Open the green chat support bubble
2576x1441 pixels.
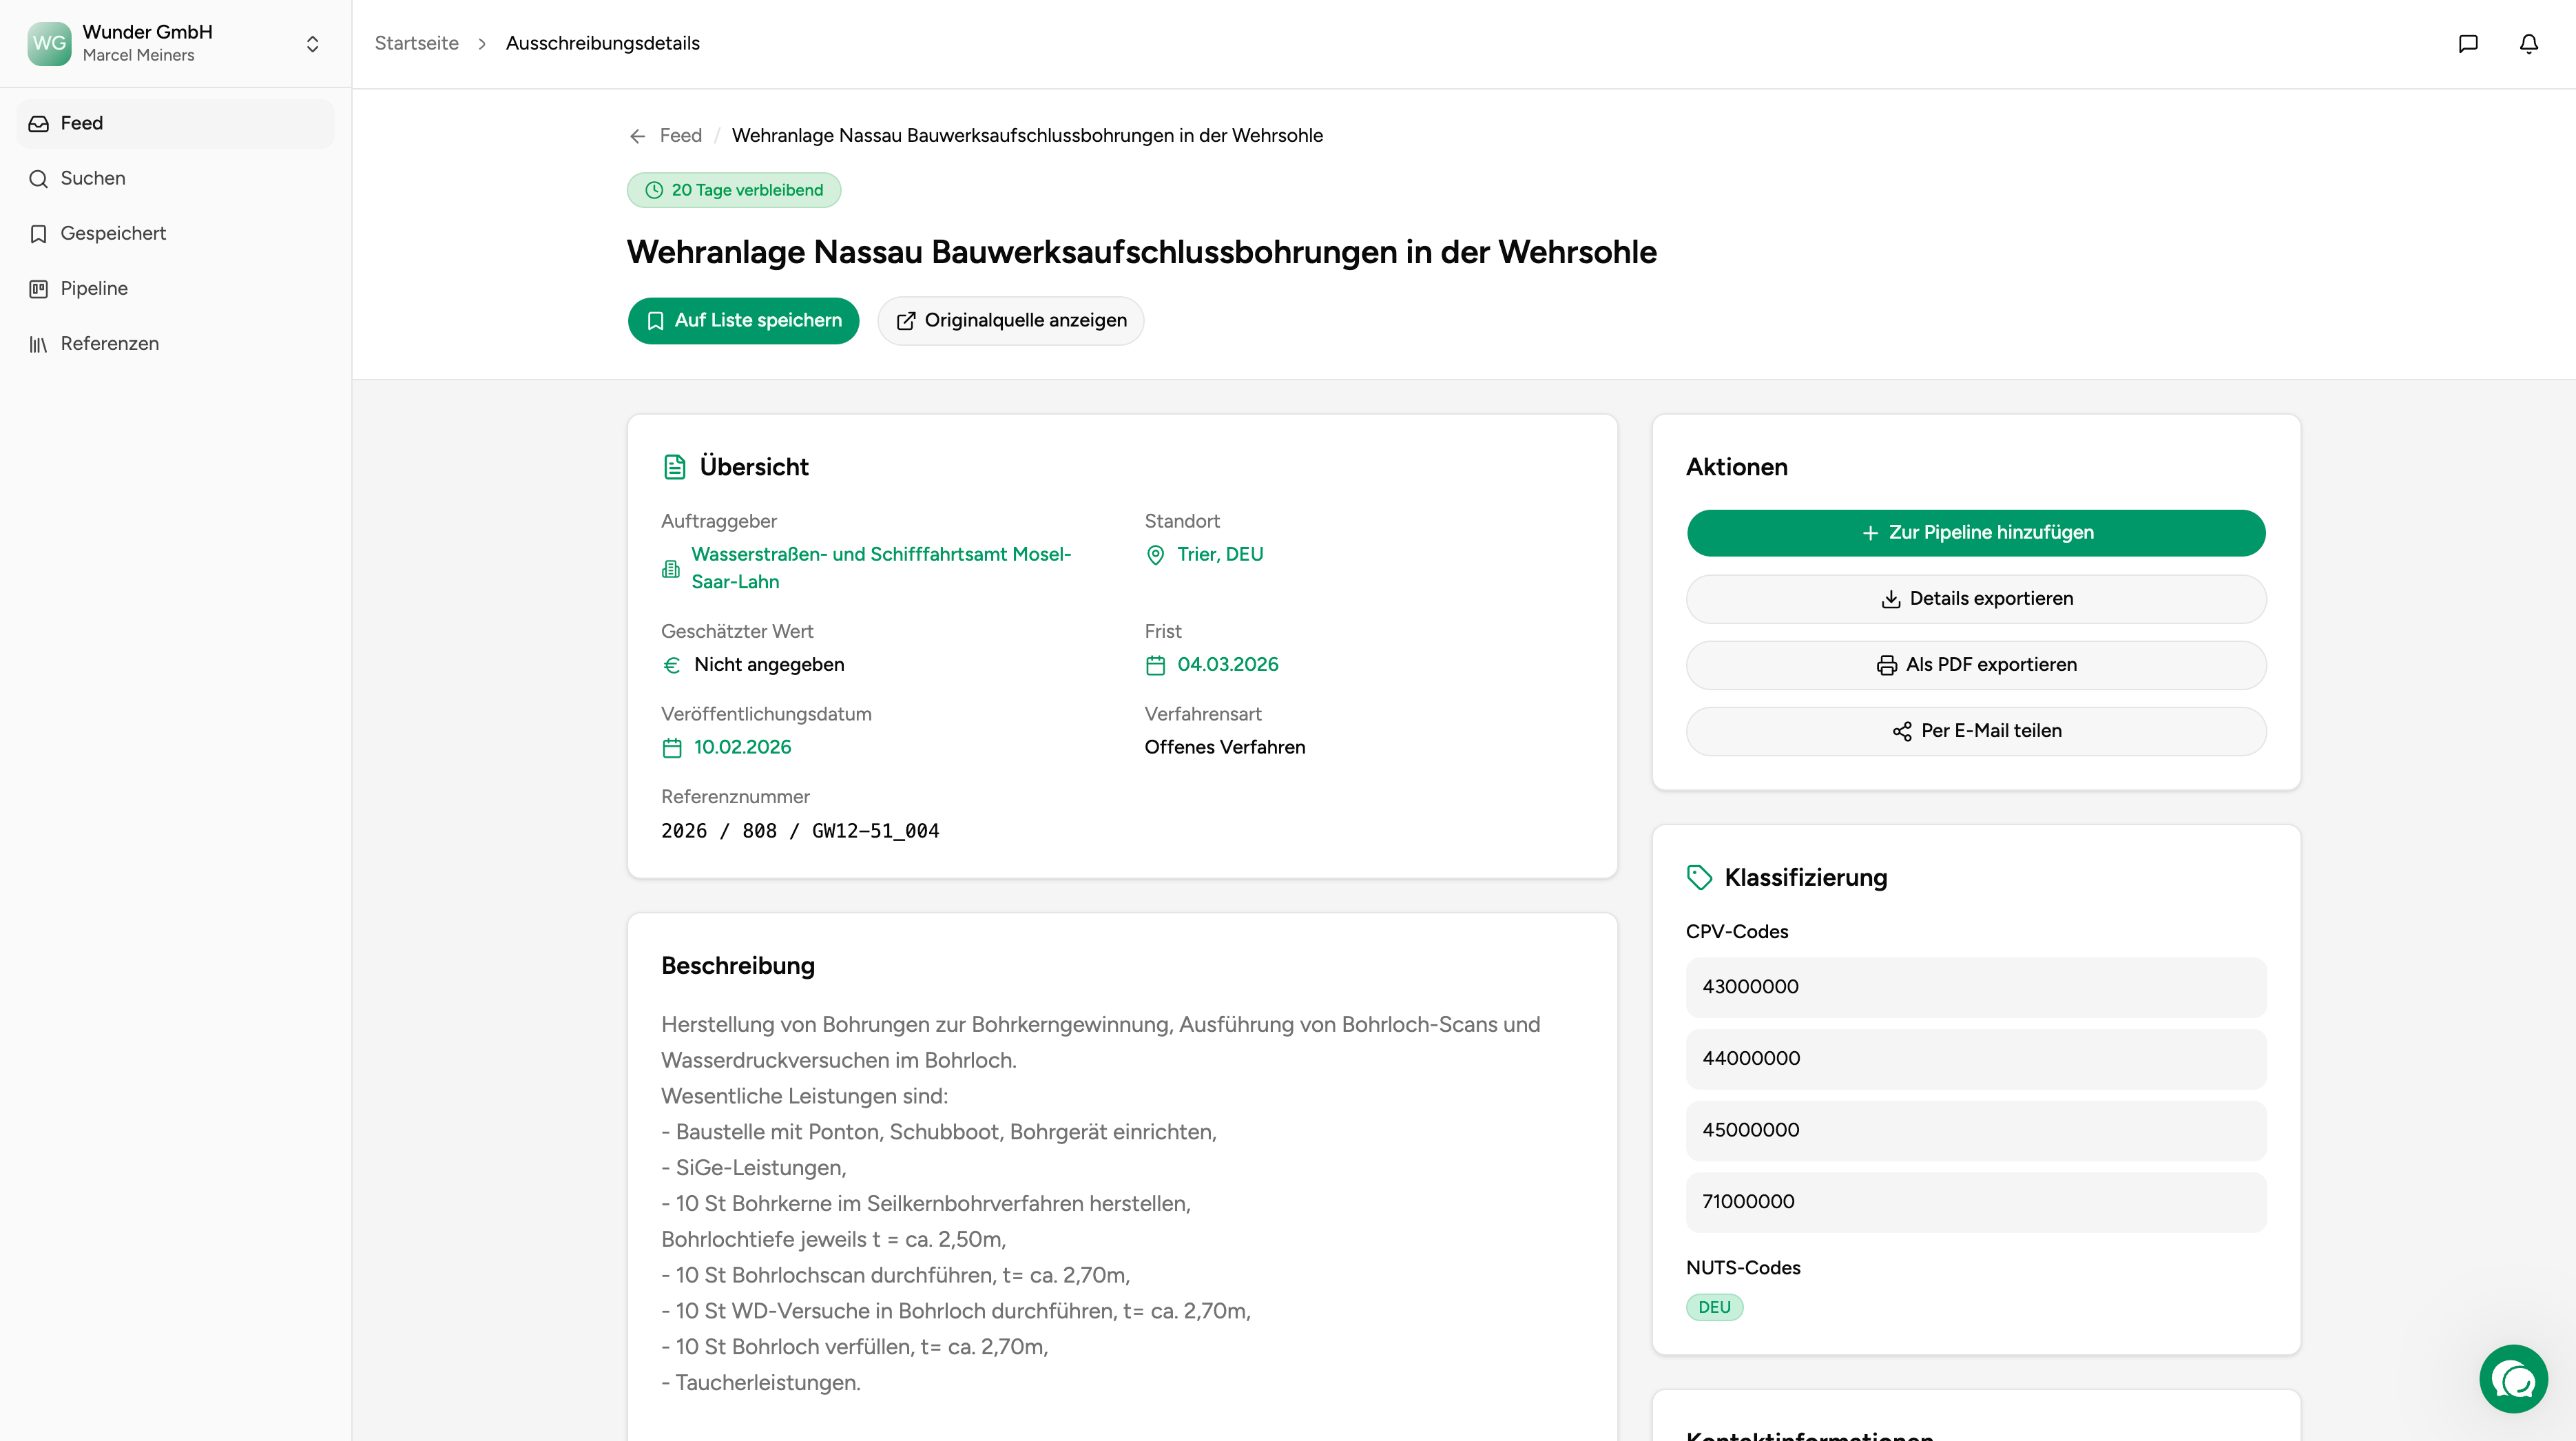2513,1378
